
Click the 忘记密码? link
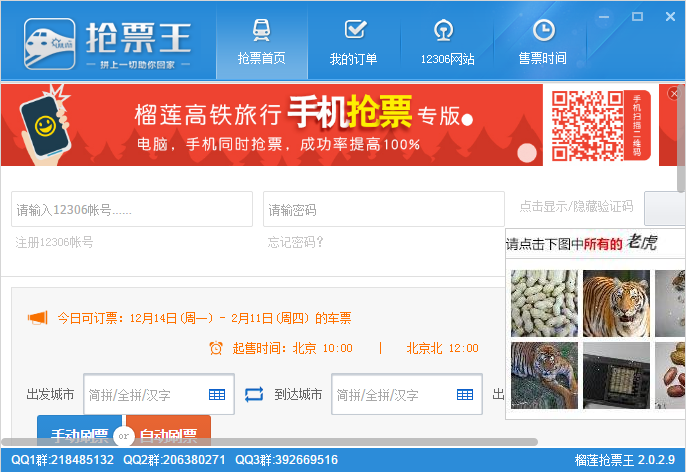tap(296, 242)
